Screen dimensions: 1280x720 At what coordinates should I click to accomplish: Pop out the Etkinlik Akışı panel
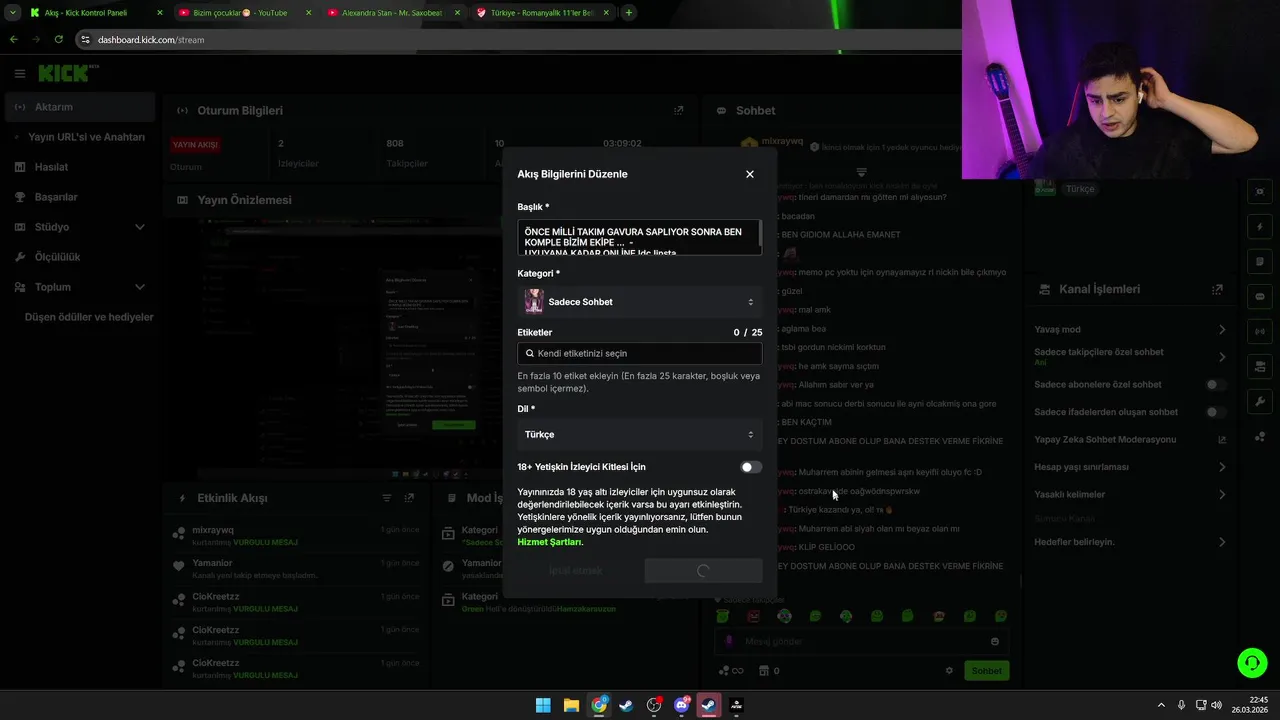coord(409,498)
